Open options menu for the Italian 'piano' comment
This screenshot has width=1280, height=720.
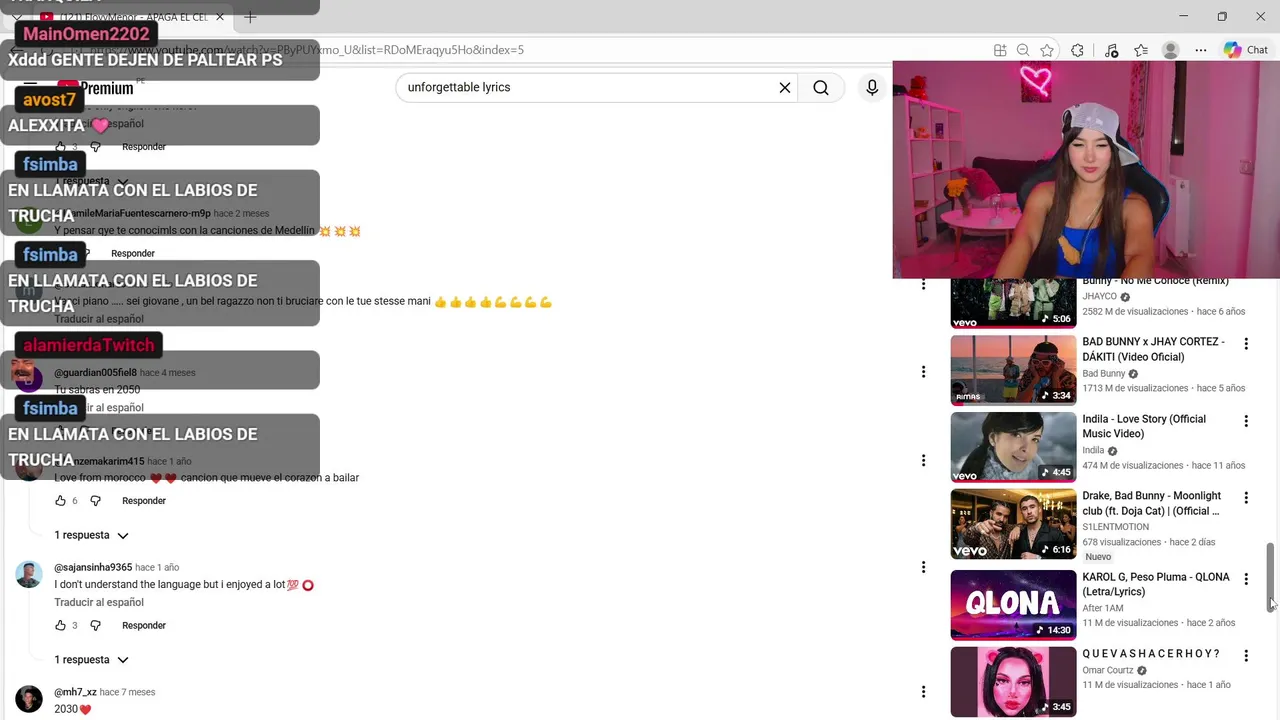coord(924,286)
